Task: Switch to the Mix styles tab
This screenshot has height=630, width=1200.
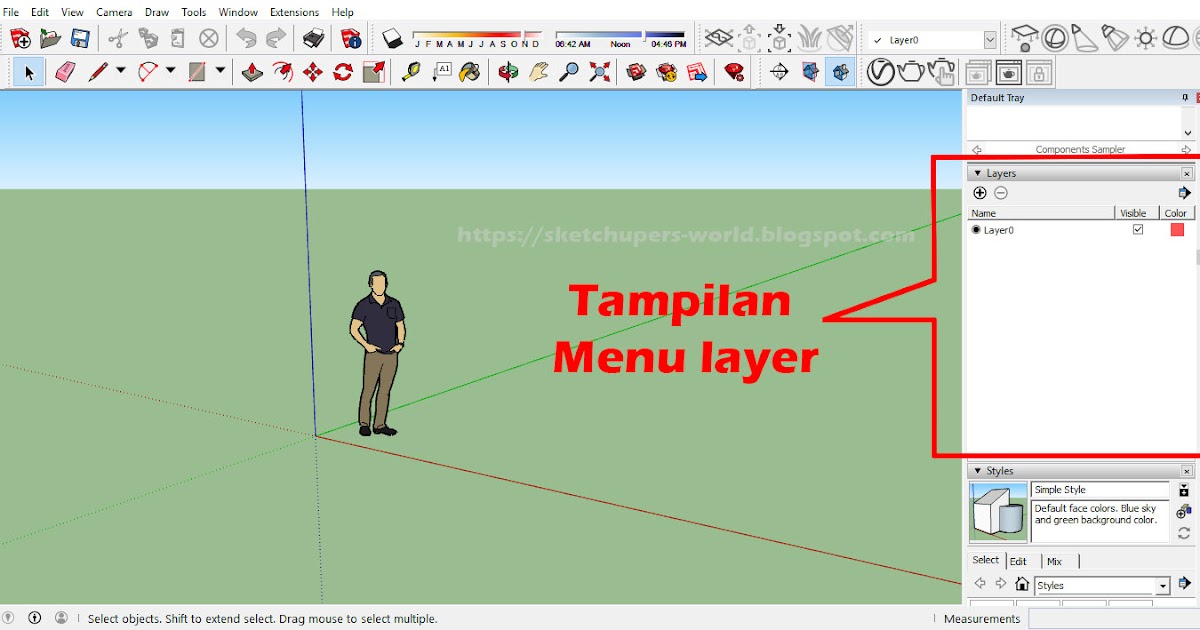Action: point(1054,561)
